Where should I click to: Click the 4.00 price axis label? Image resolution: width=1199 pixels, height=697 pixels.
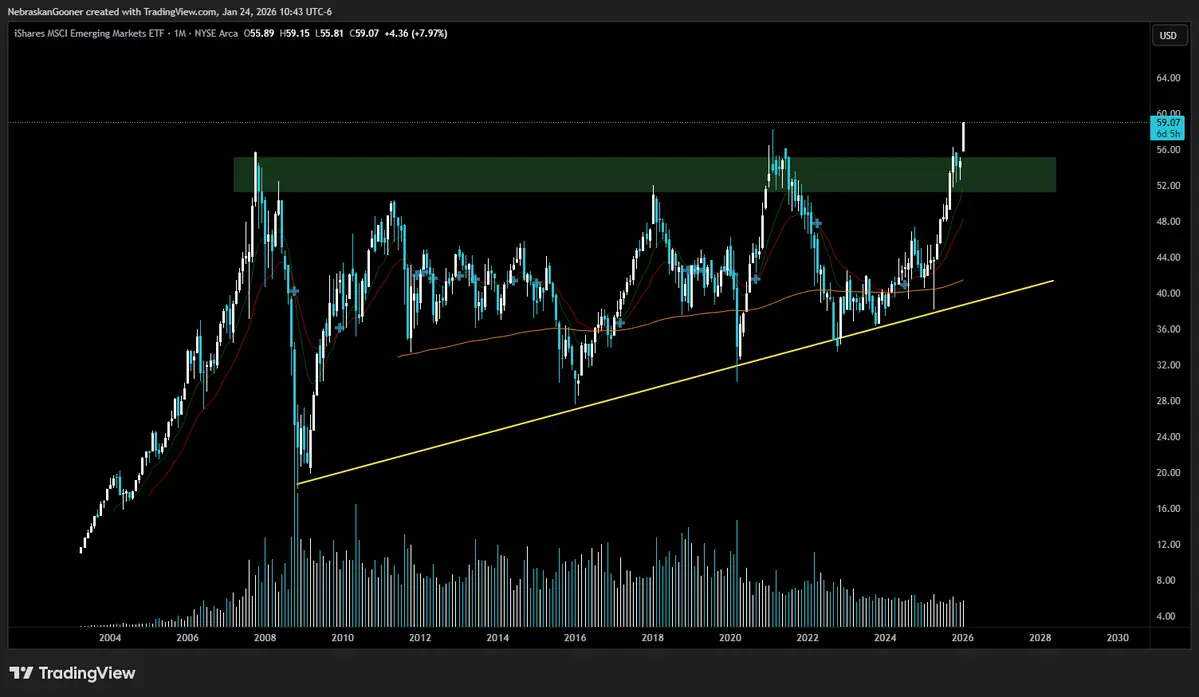click(x=1166, y=617)
